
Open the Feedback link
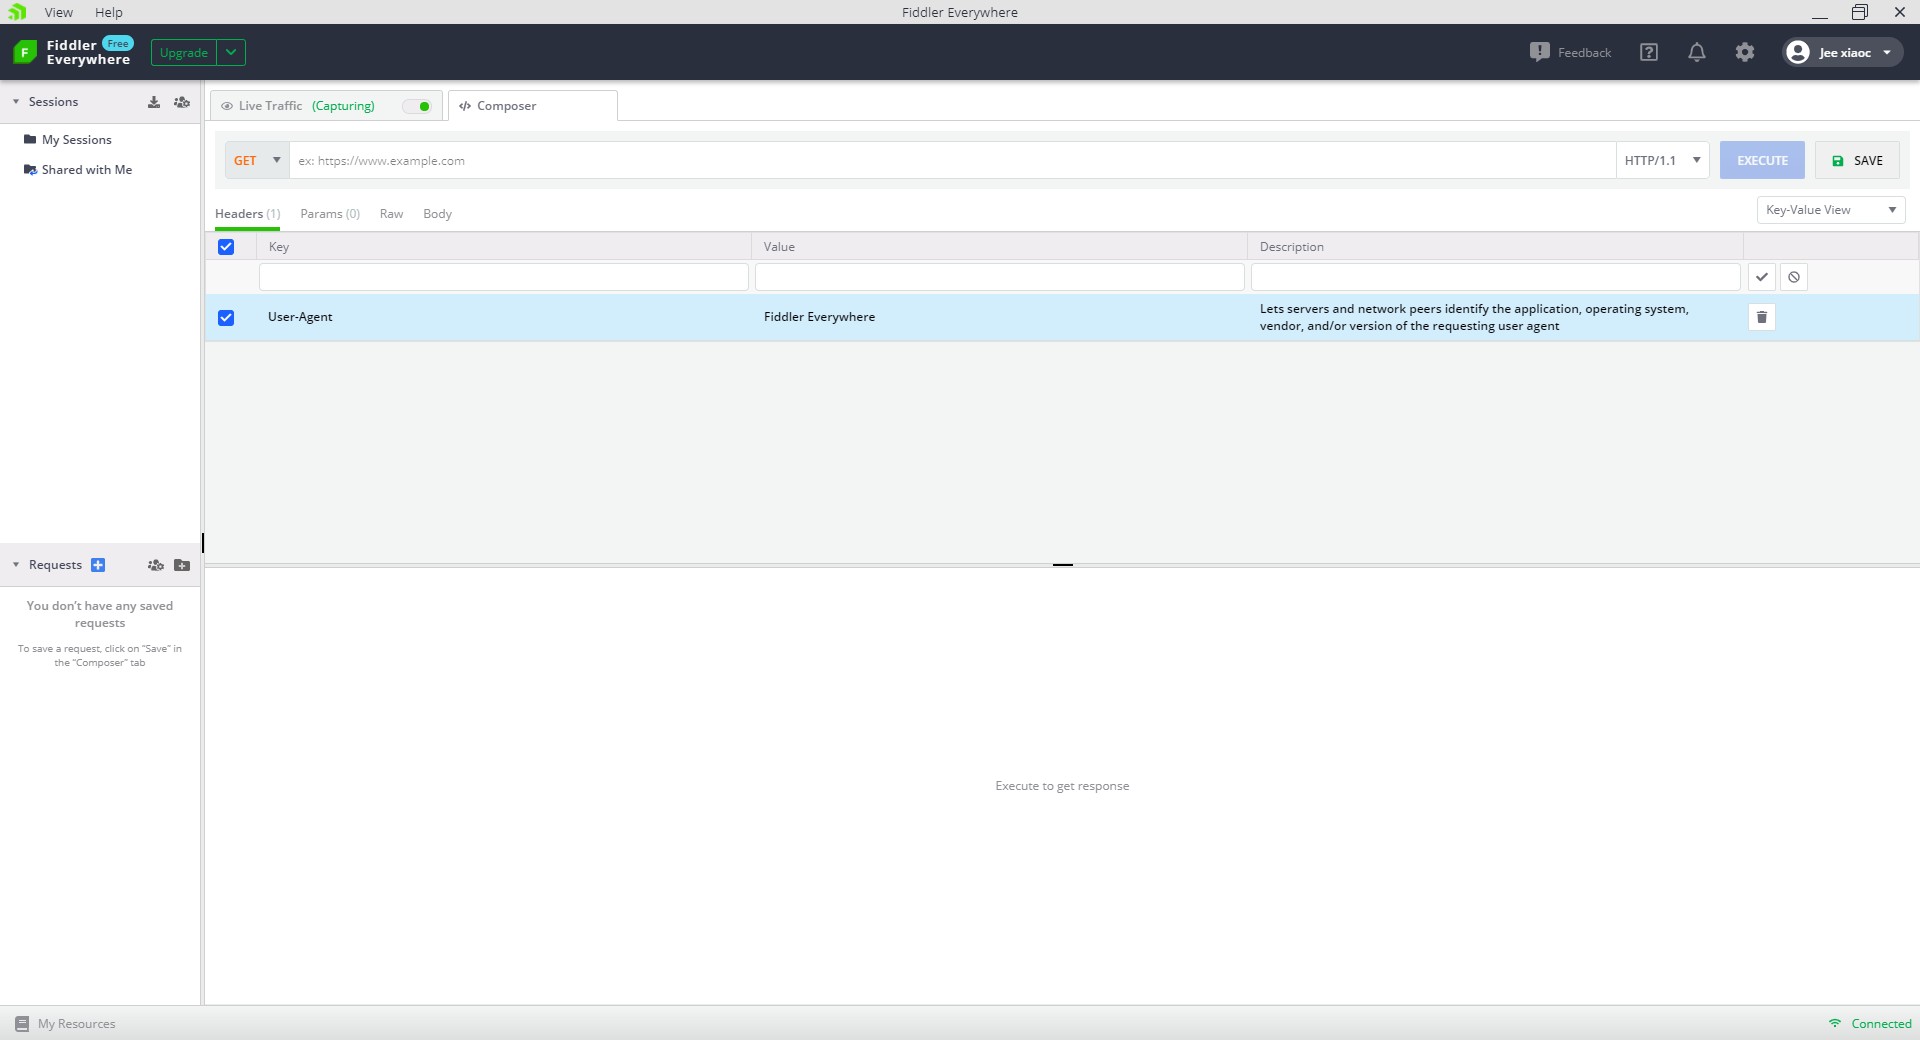[1571, 52]
